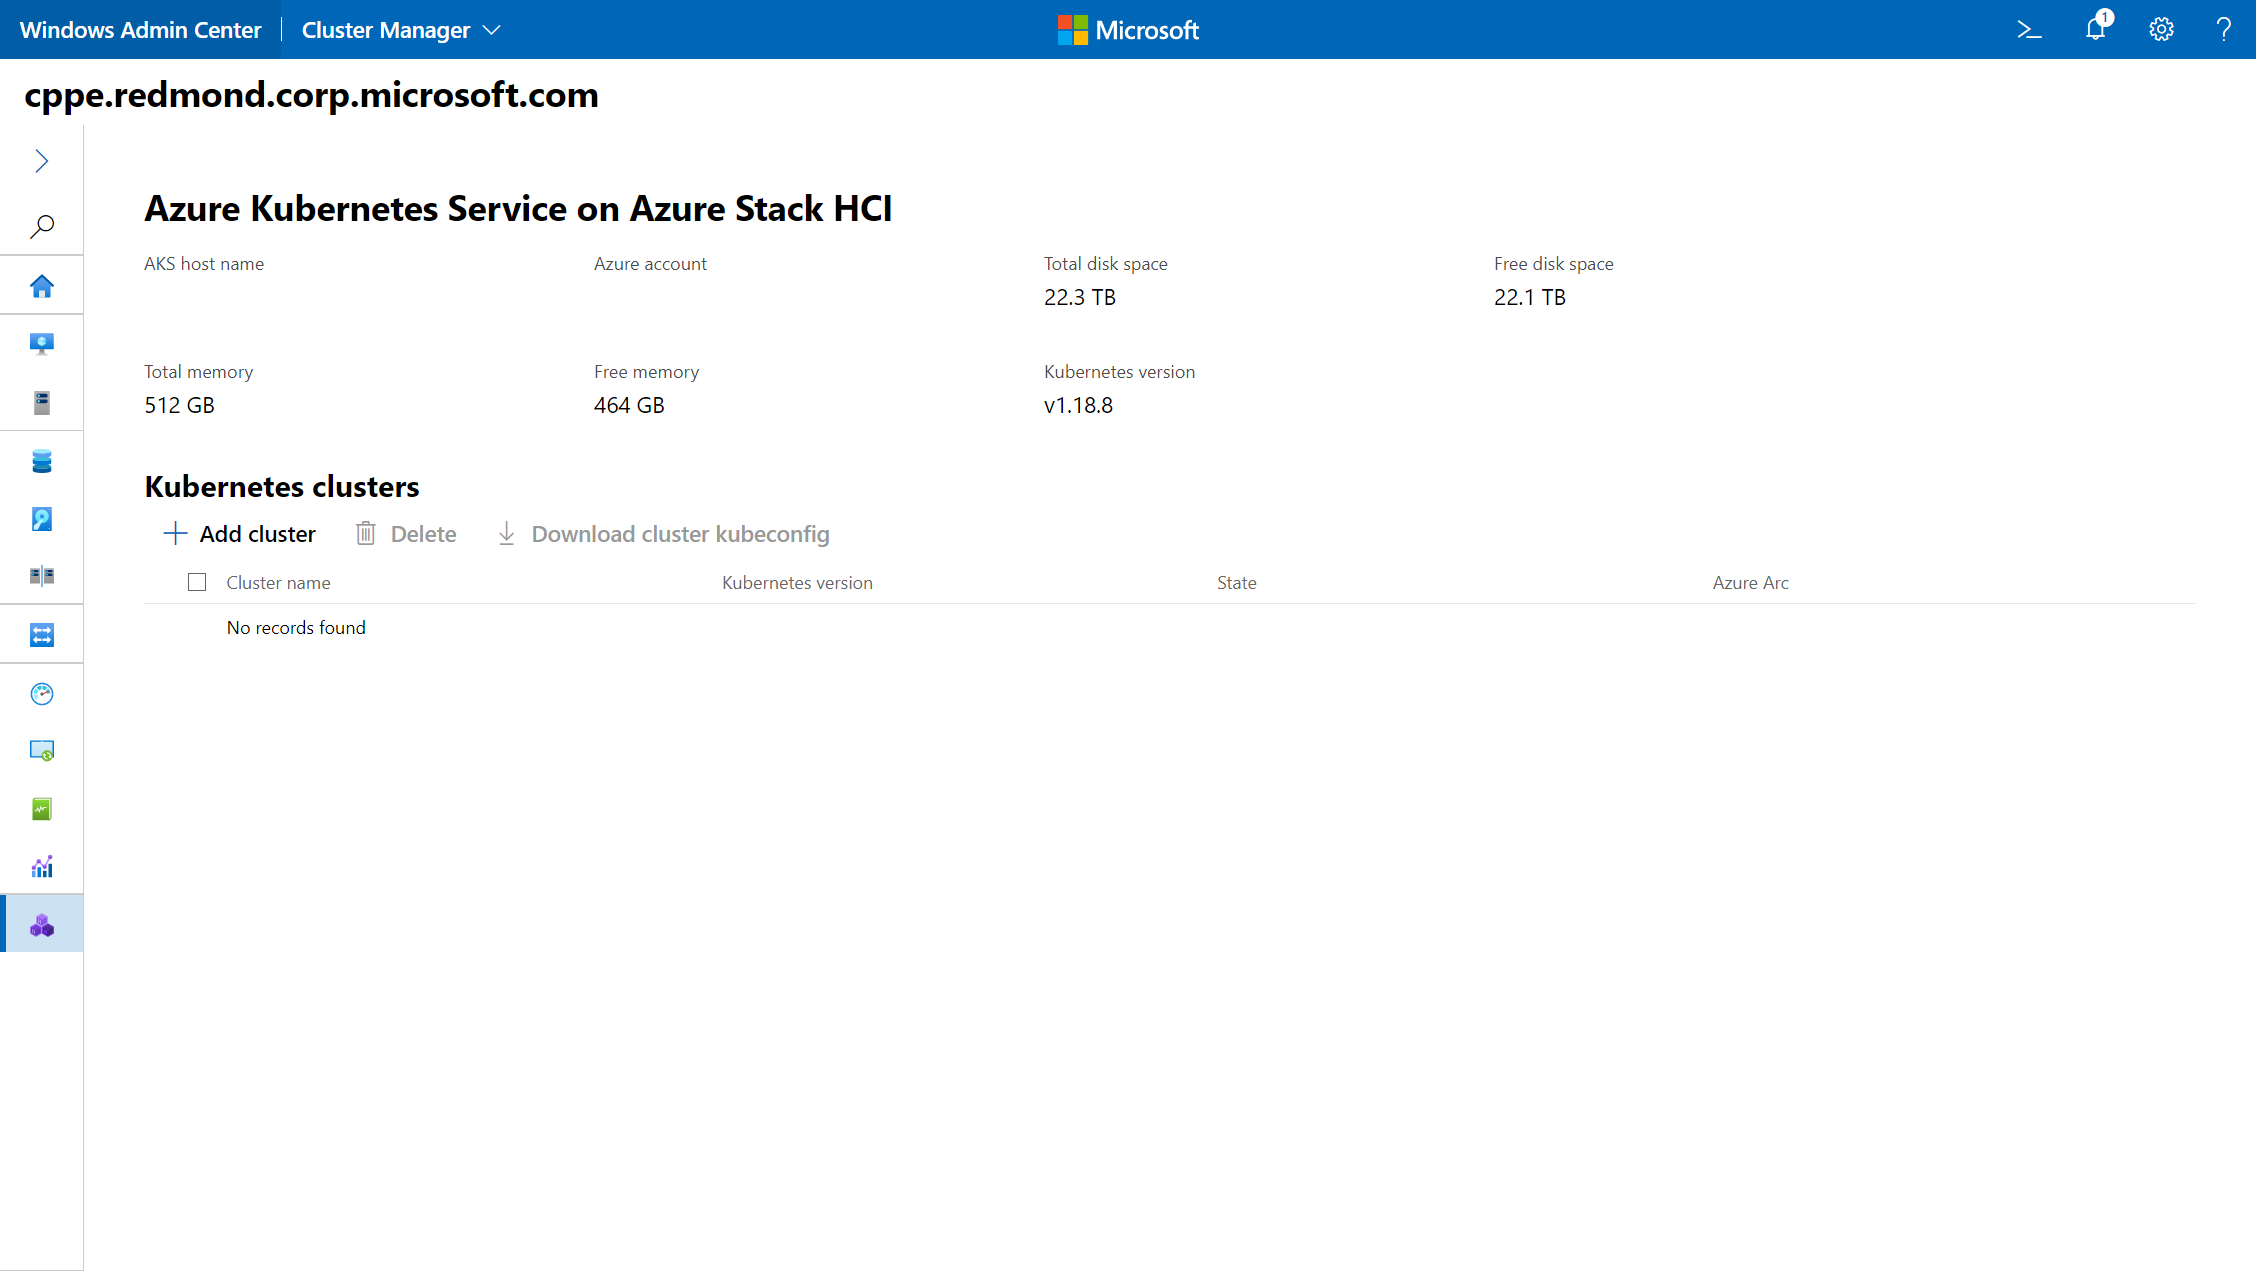Select the Azure Kubernetes Service cubes icon
The image size is (2256, 1271).
click(x=42, y=925)
